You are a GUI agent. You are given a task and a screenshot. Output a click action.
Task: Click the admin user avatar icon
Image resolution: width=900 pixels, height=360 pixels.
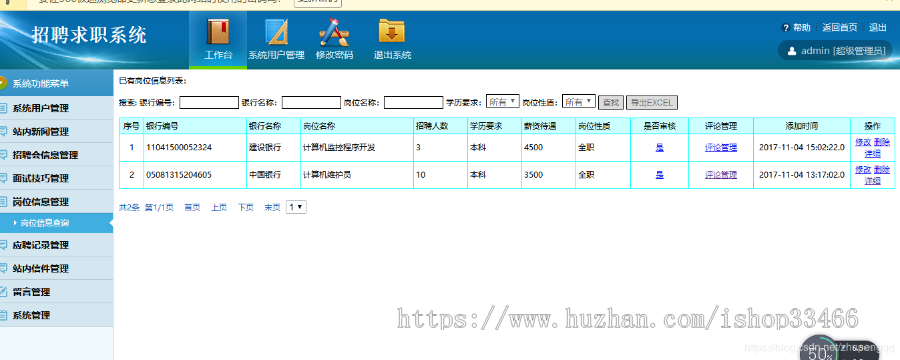point(792,51)
